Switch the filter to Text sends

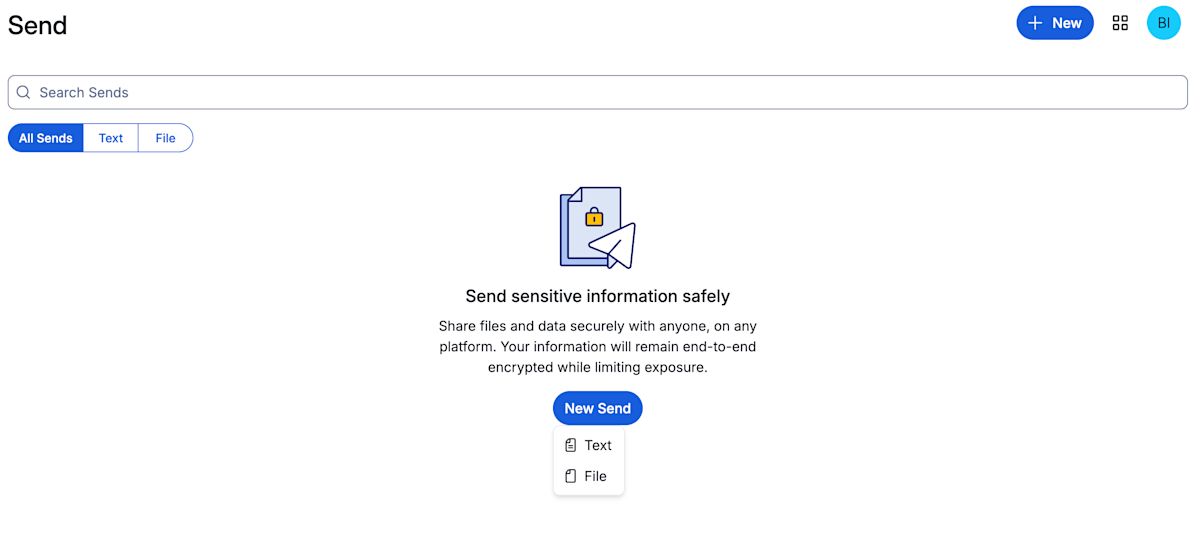pos(111,138)
